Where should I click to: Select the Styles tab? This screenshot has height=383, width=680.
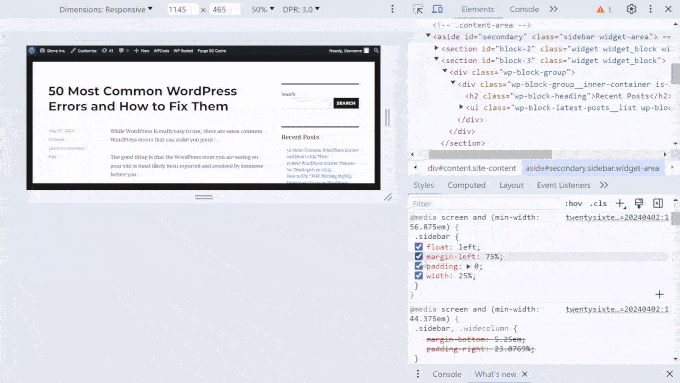424,185
